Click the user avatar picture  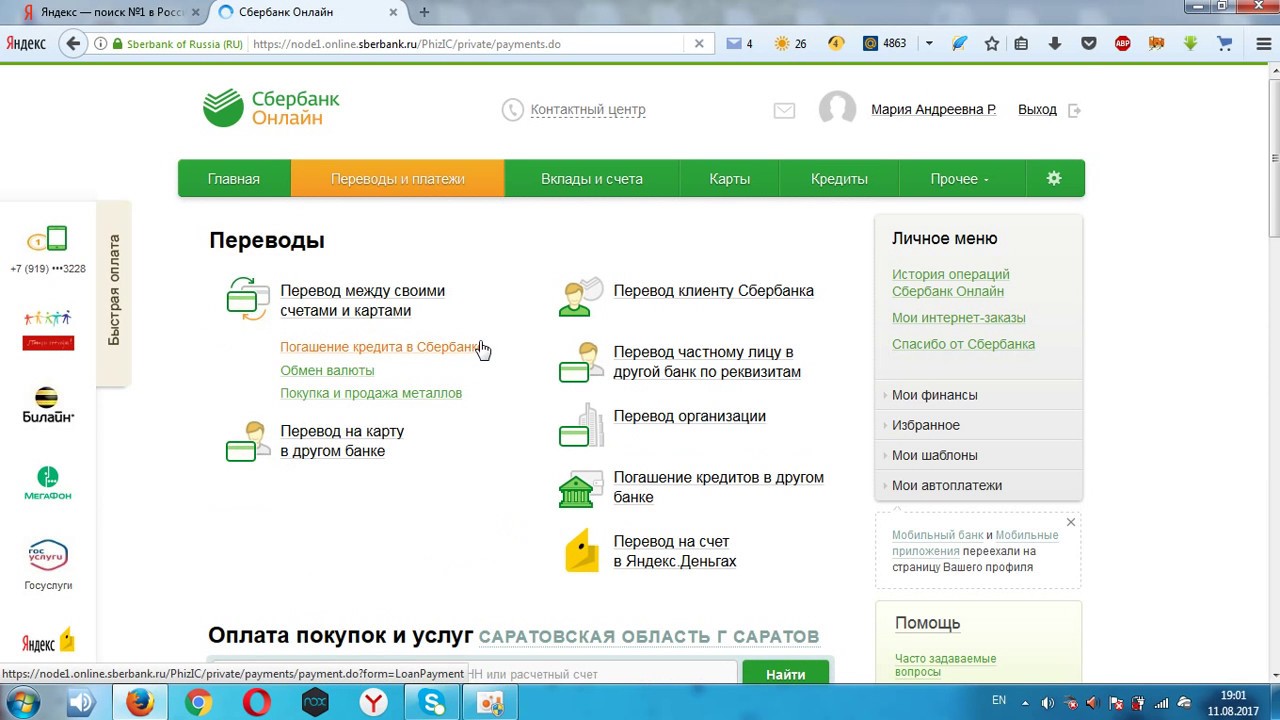pyautogui.click(x=838, y=110)
